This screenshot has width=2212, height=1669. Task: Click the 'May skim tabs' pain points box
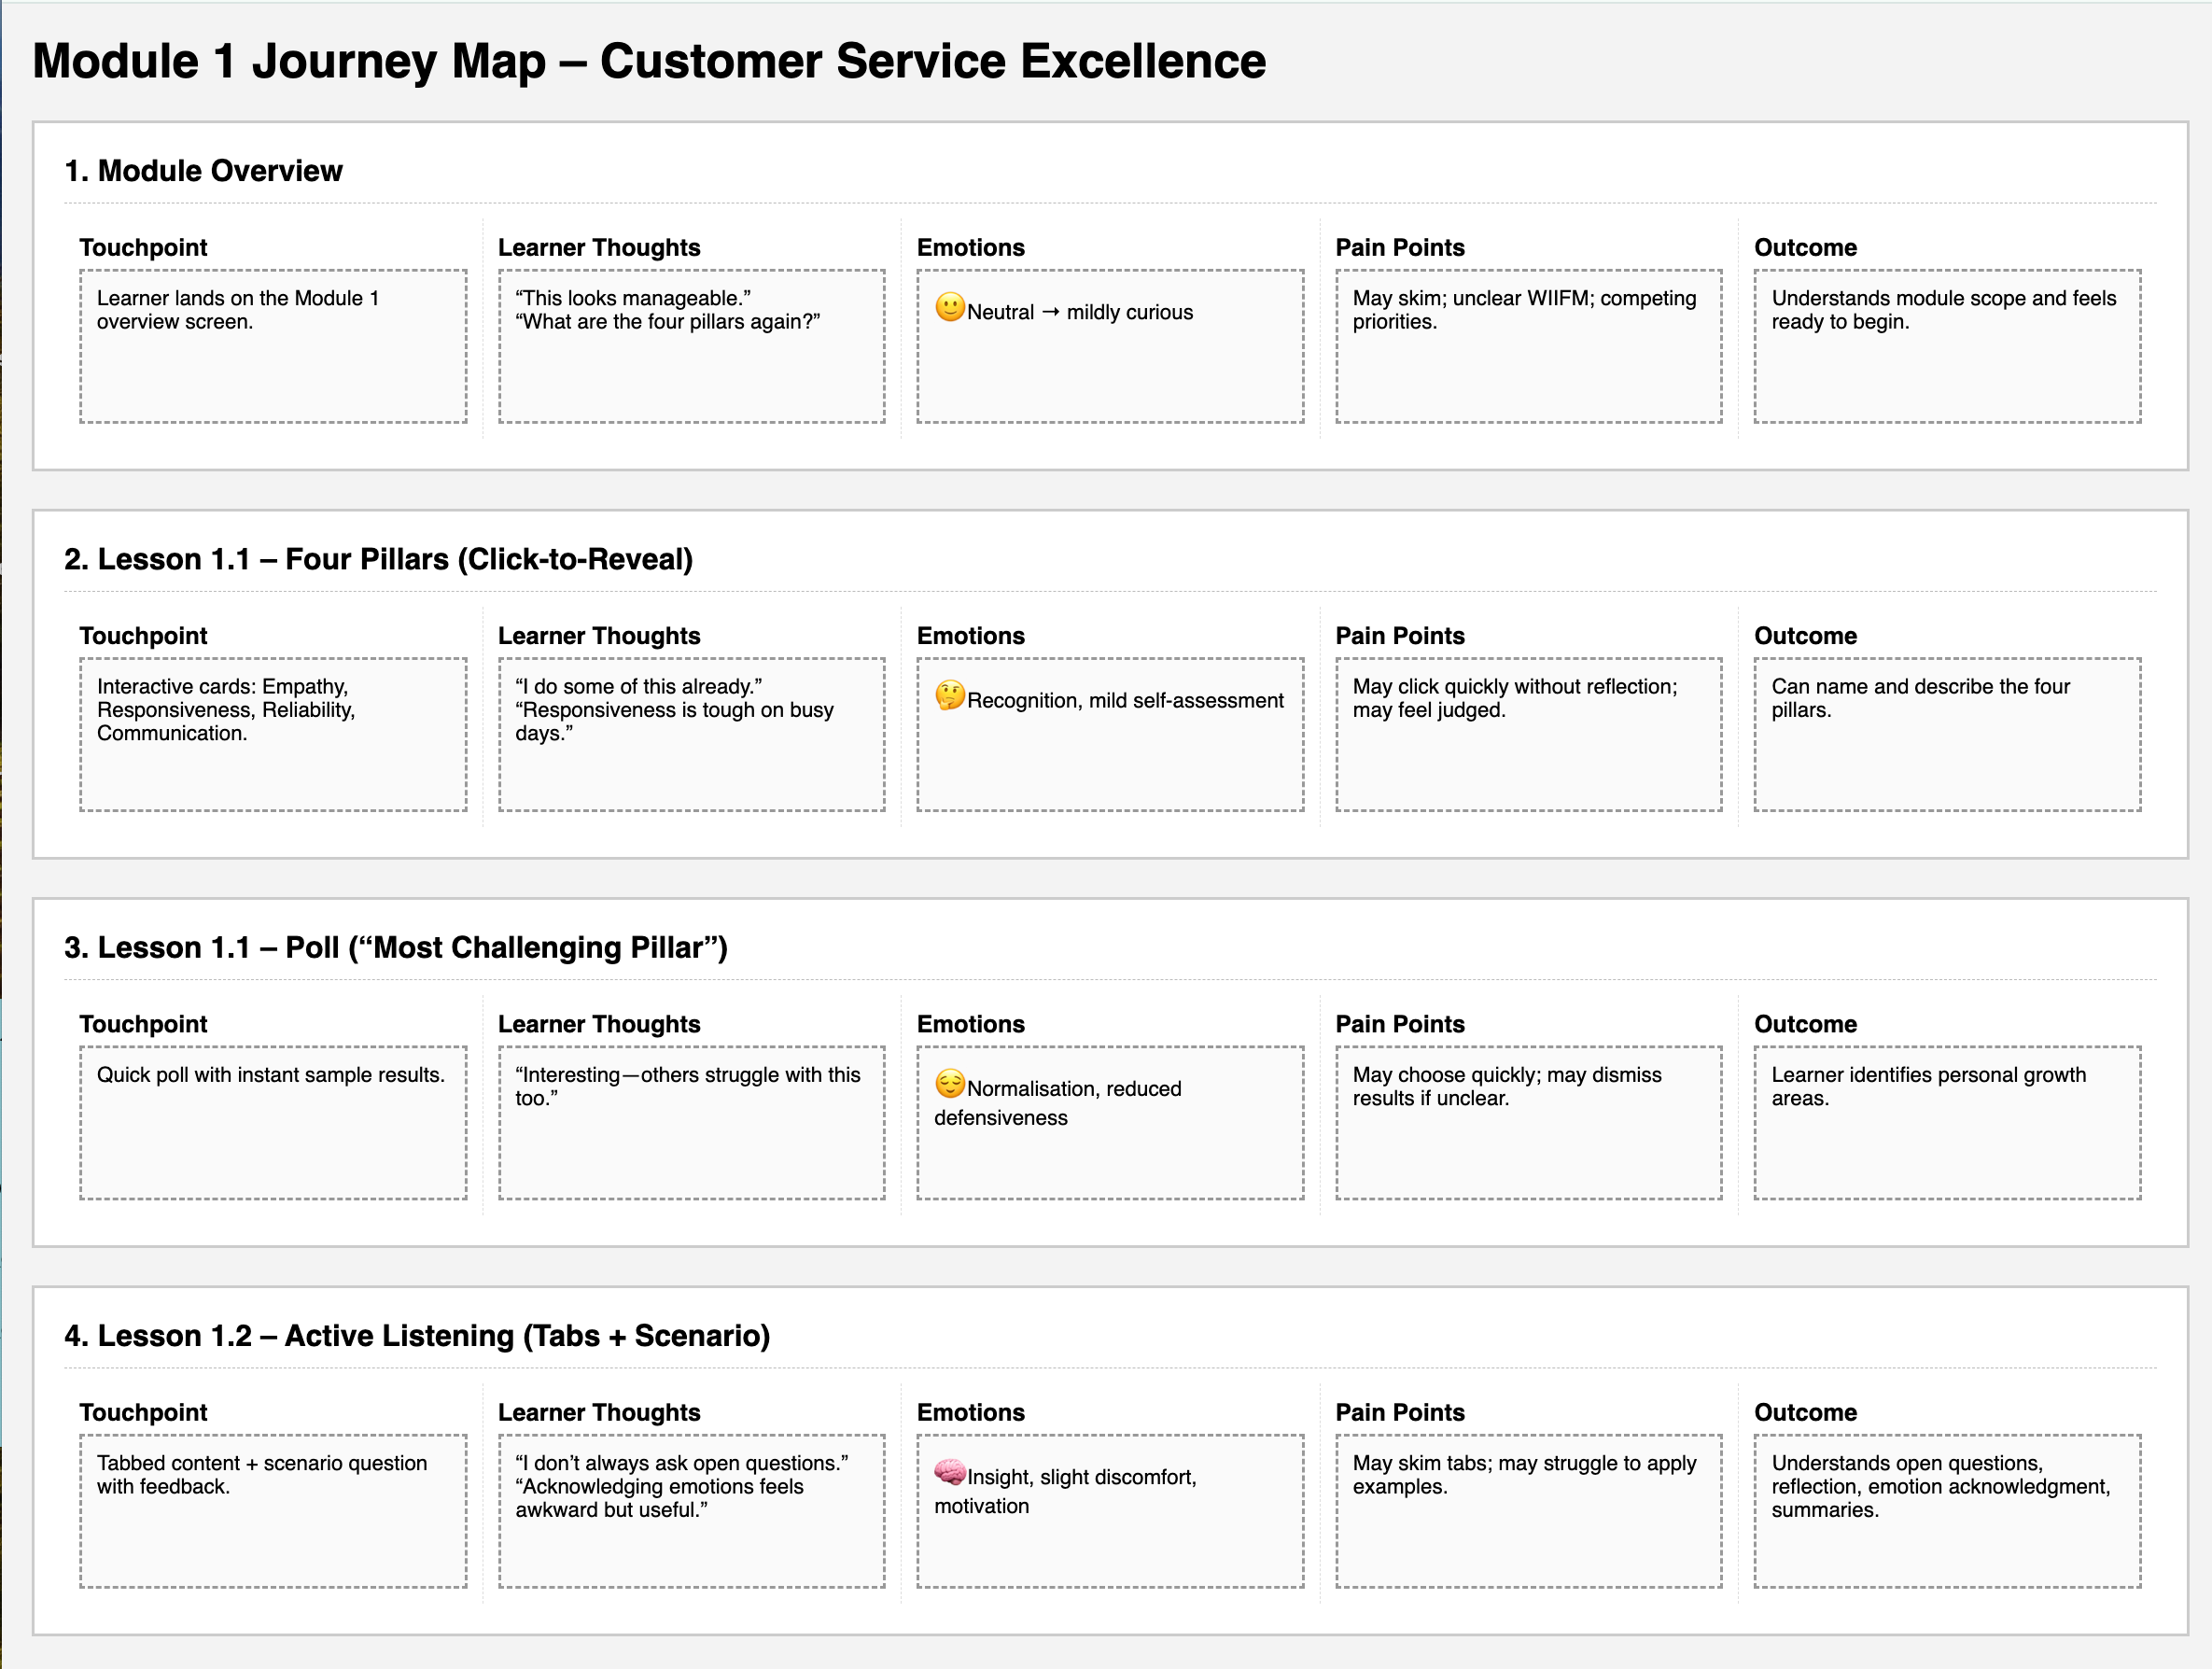tap(1528, 1509)
